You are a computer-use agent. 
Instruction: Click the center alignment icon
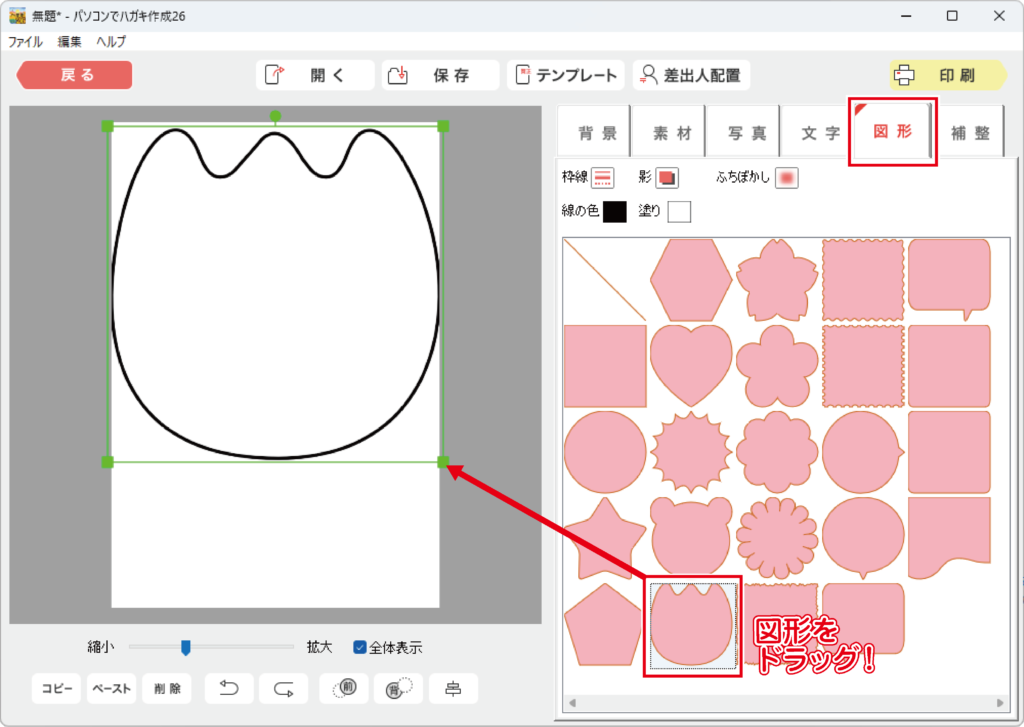pyautogui.click(x=453, y=688)
